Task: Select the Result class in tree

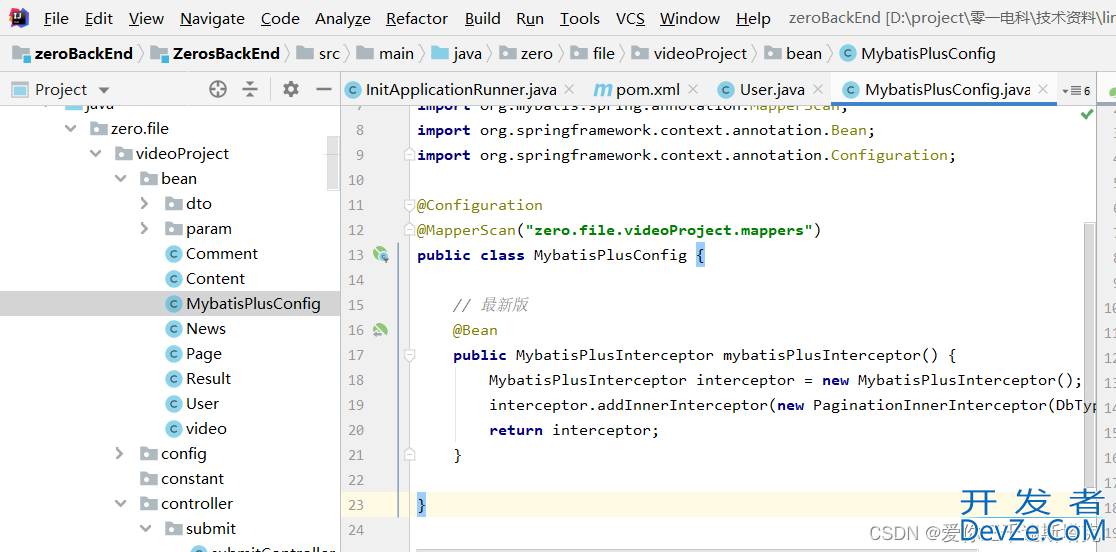Action: (x=199, y=378)
